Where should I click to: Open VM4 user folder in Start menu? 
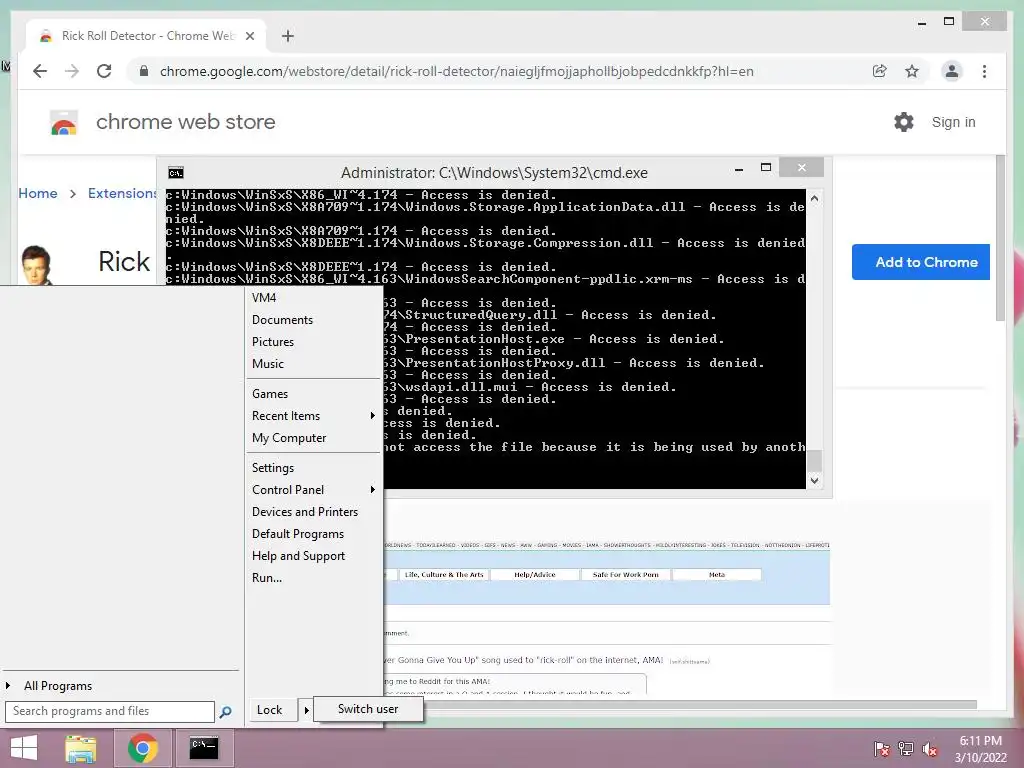point(264,298)
